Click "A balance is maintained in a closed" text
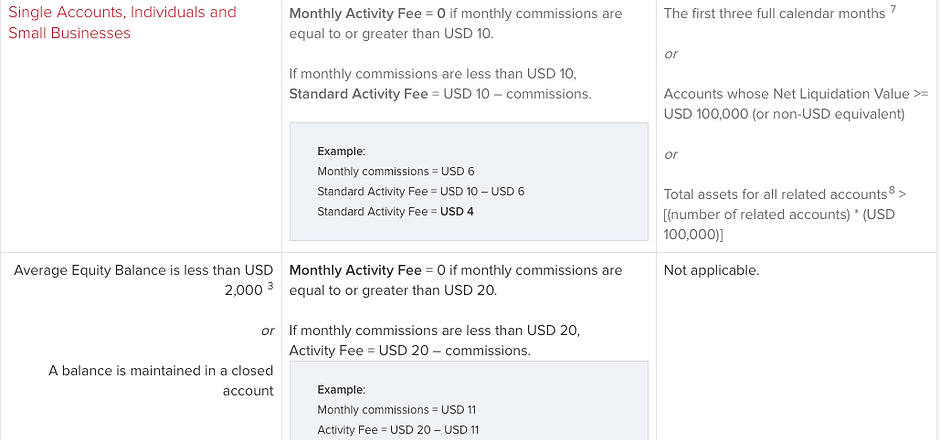 click(161, 370)
